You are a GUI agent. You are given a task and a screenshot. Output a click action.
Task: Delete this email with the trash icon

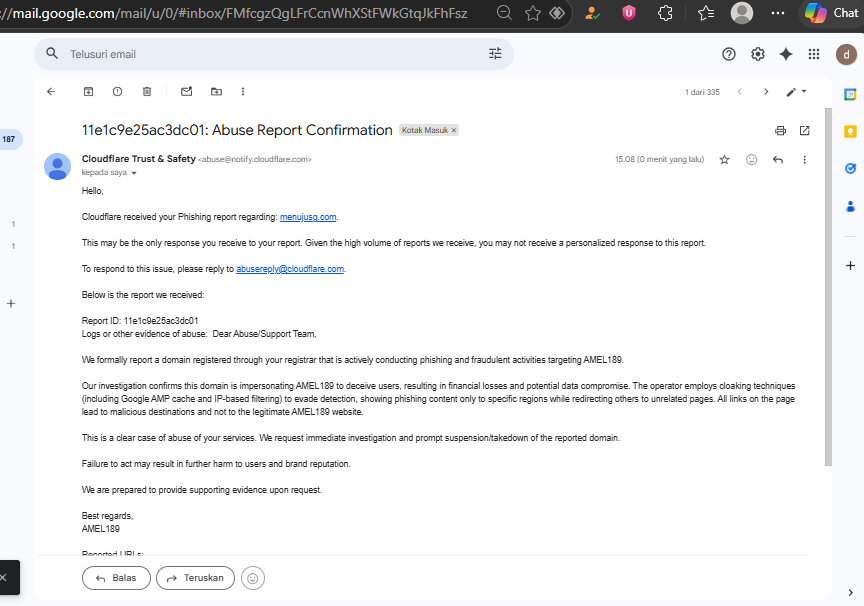coord(147,91)
